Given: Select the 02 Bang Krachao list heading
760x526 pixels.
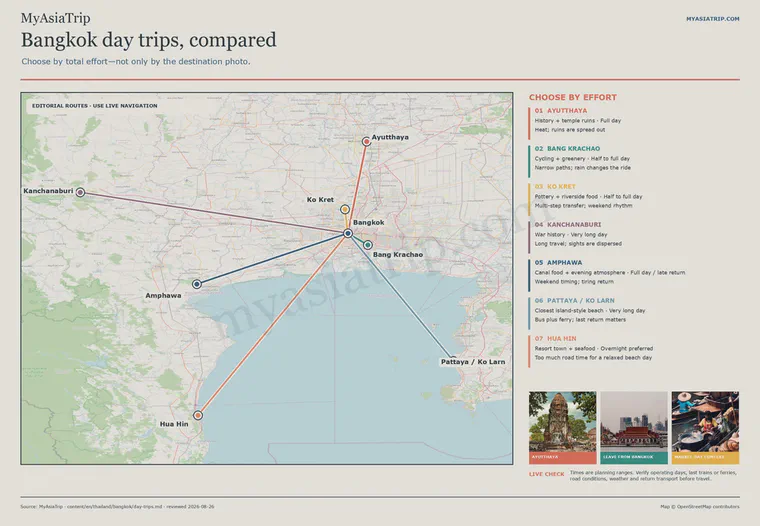Looking at the screenshot, I should coord(567,148).
